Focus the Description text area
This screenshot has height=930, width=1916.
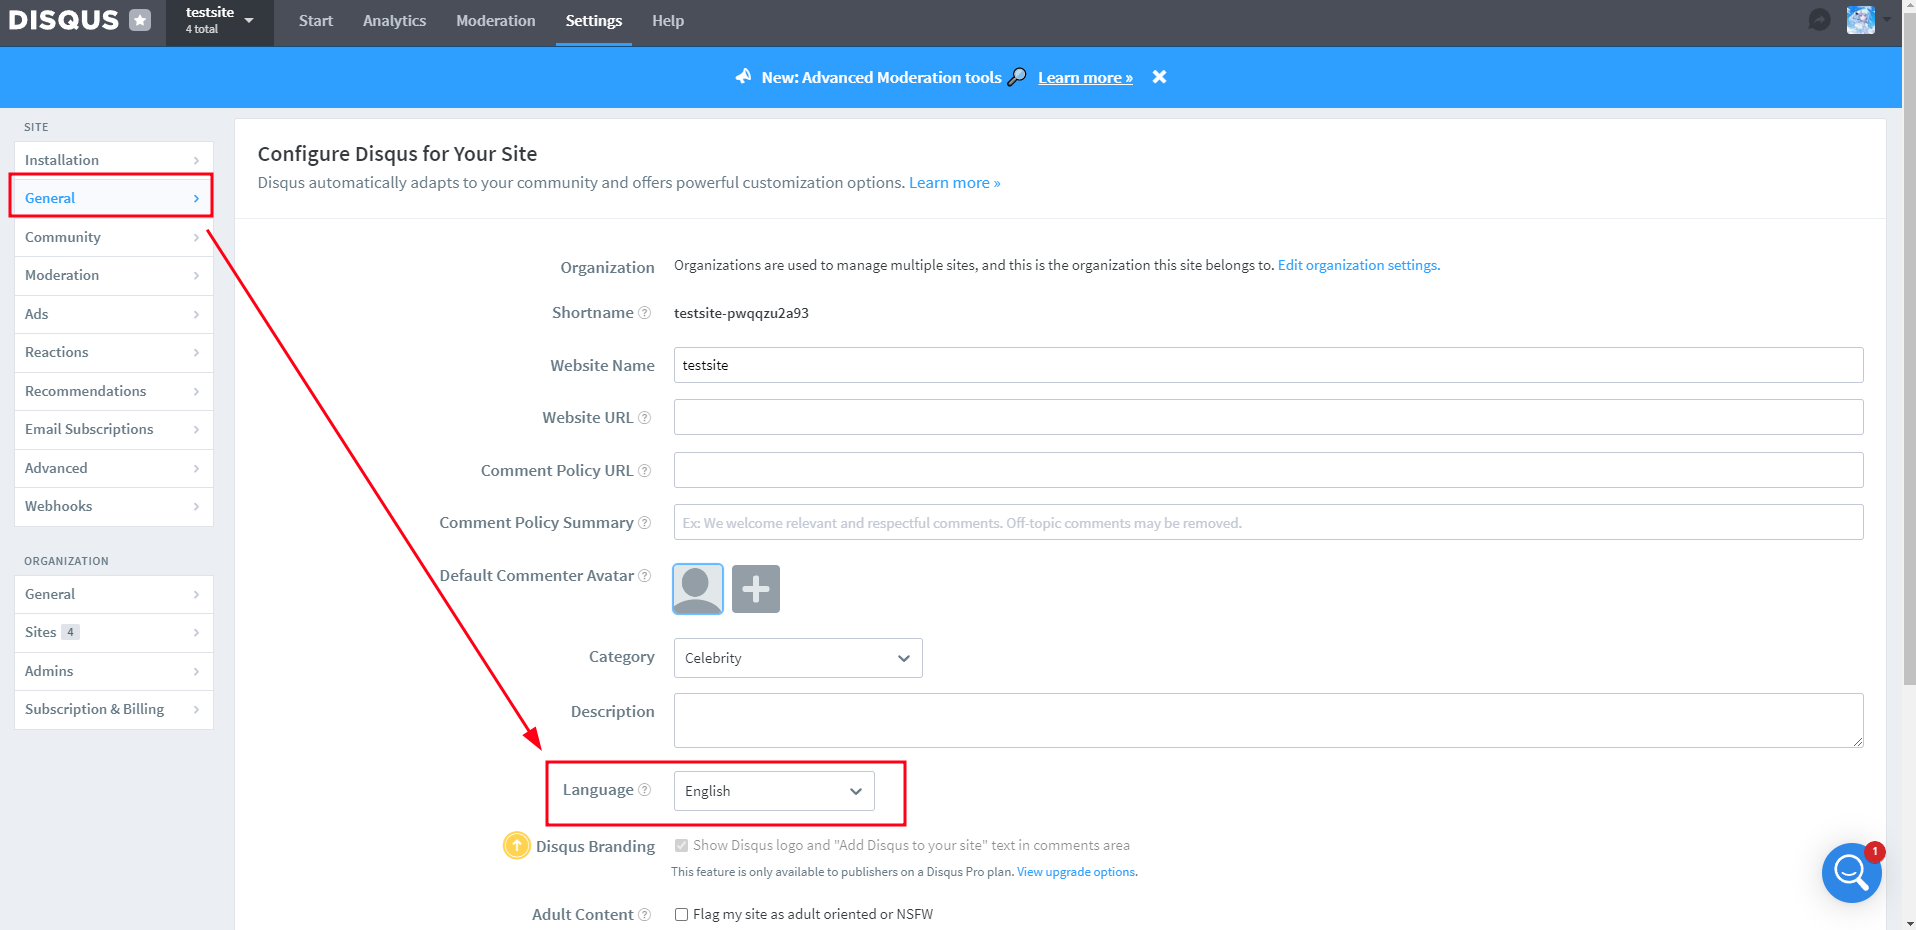click(1268, 720)
